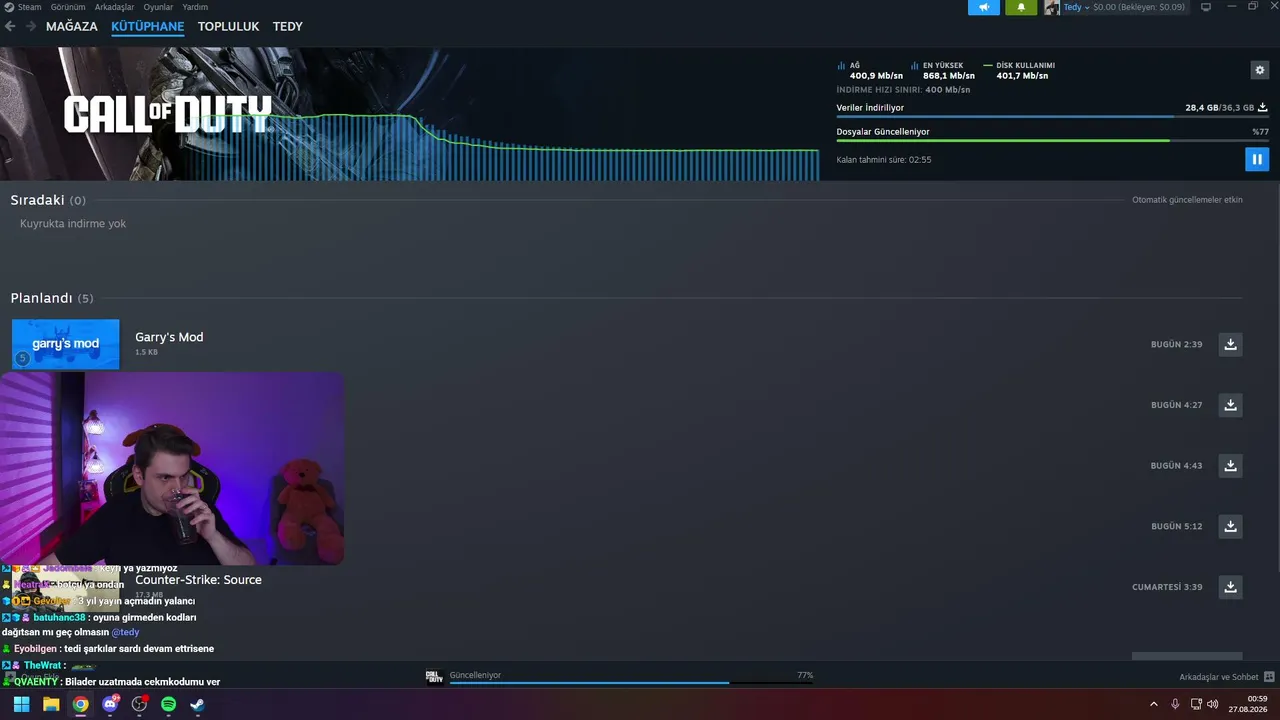Start the download scheduled BUGÜN 4:43
Screen dimensions: 1280x720
pyautogui.click(x=1230, y=466)
